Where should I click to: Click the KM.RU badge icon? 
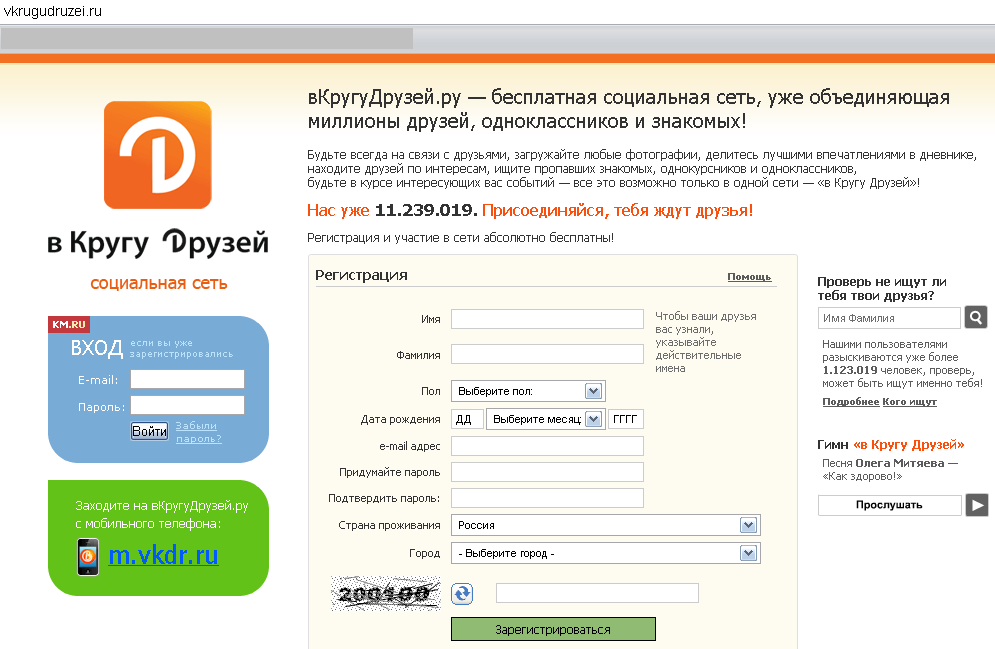click(x=69, y=324)
